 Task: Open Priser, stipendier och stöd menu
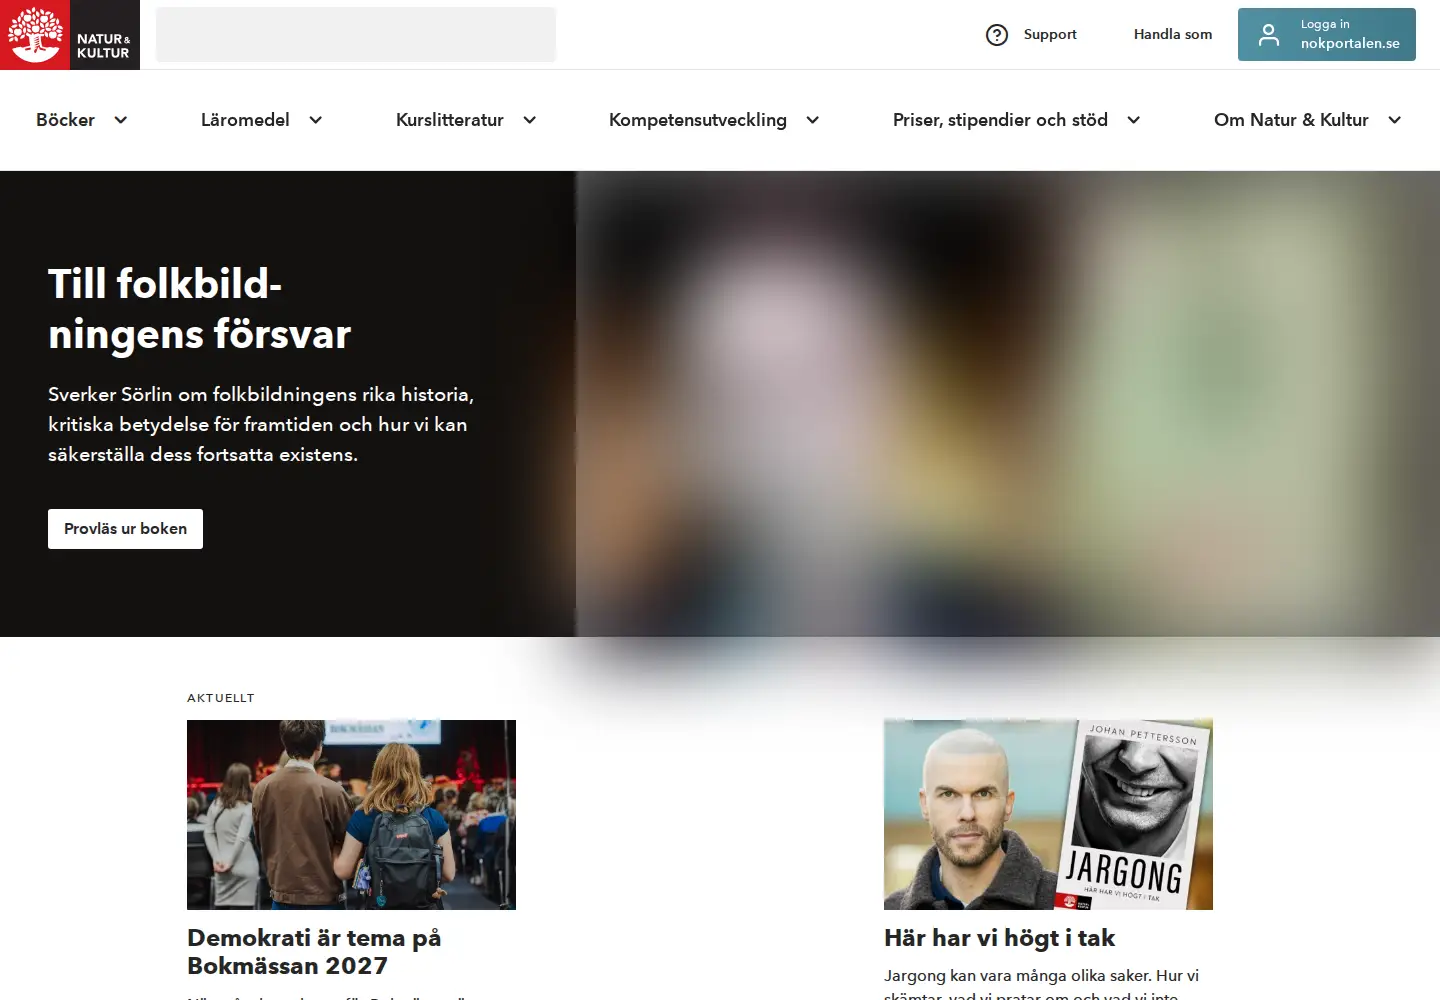point(1000,120)
